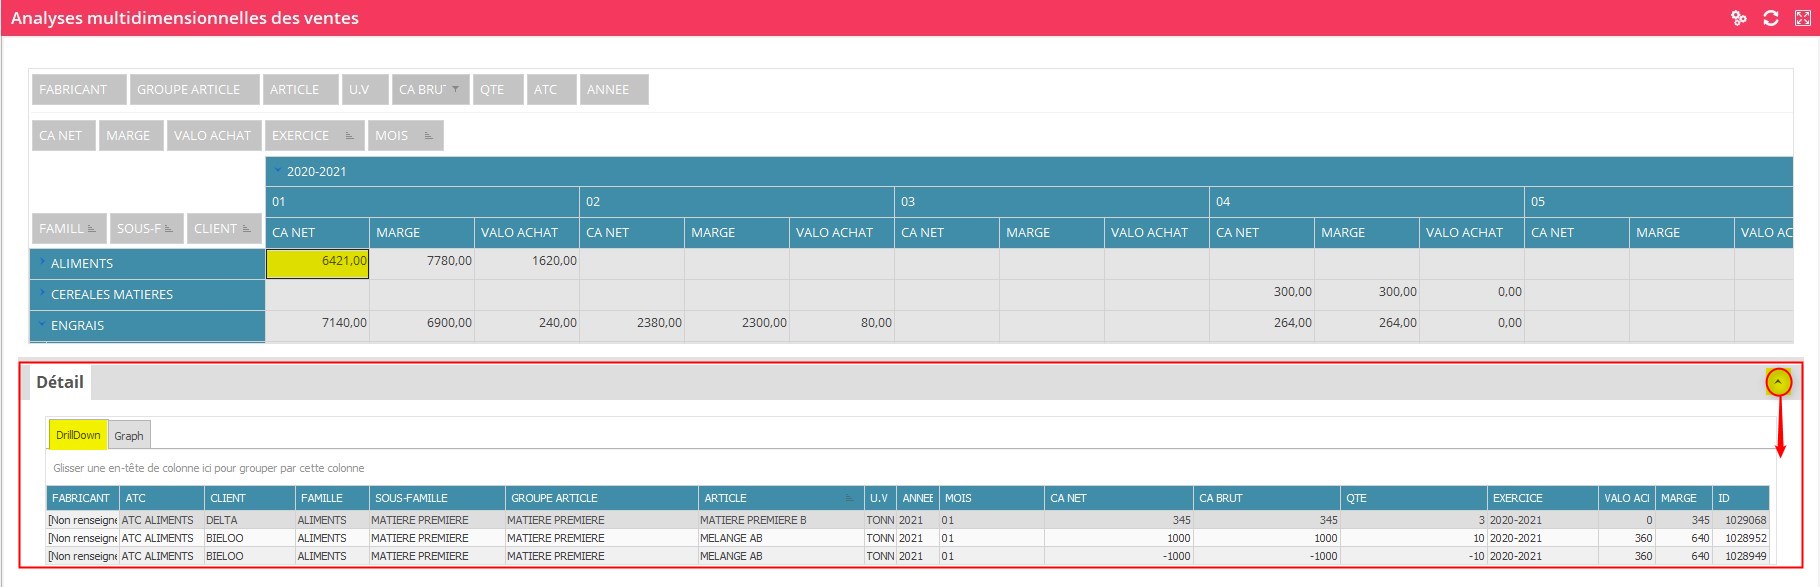Select the highlighted 6421,00 cell
The width and height of the screenshot is (1820, 587).
click(x=317, y=263)
